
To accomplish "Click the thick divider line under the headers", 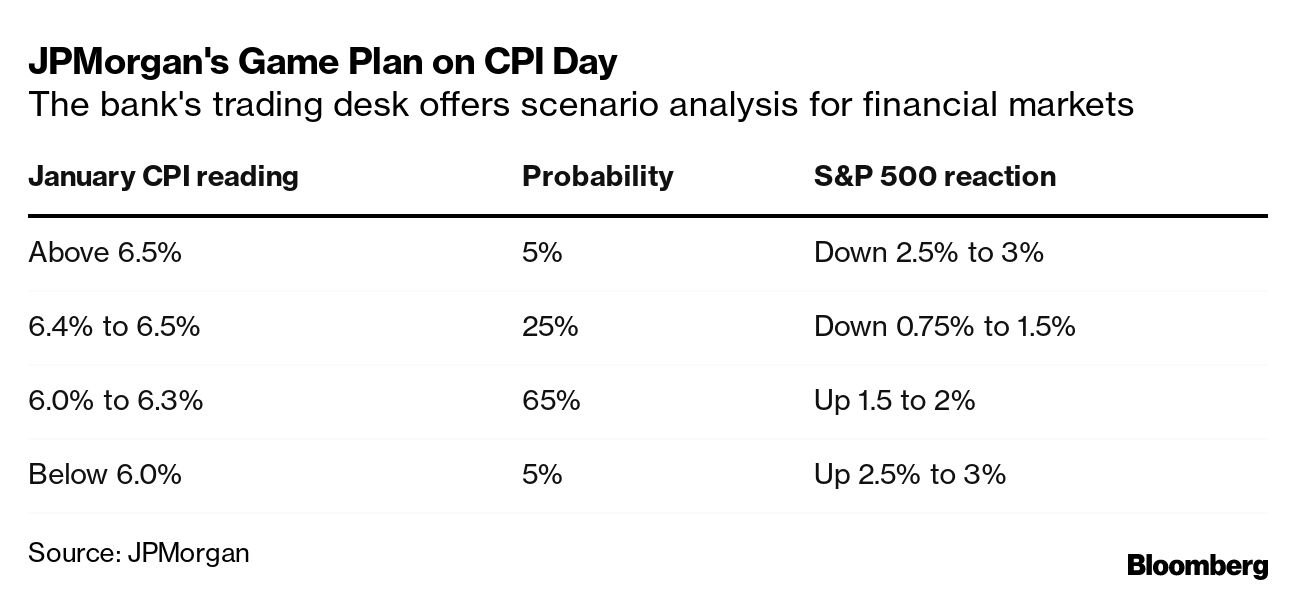I will tap(648, 215).
